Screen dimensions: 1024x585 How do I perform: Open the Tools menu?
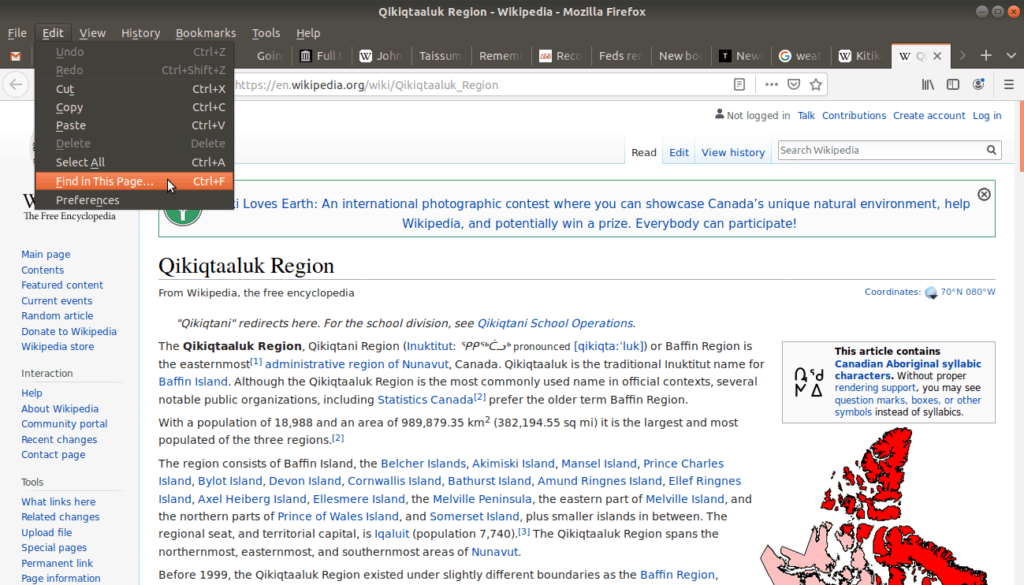pyautogui.click(x=266, y=33)
